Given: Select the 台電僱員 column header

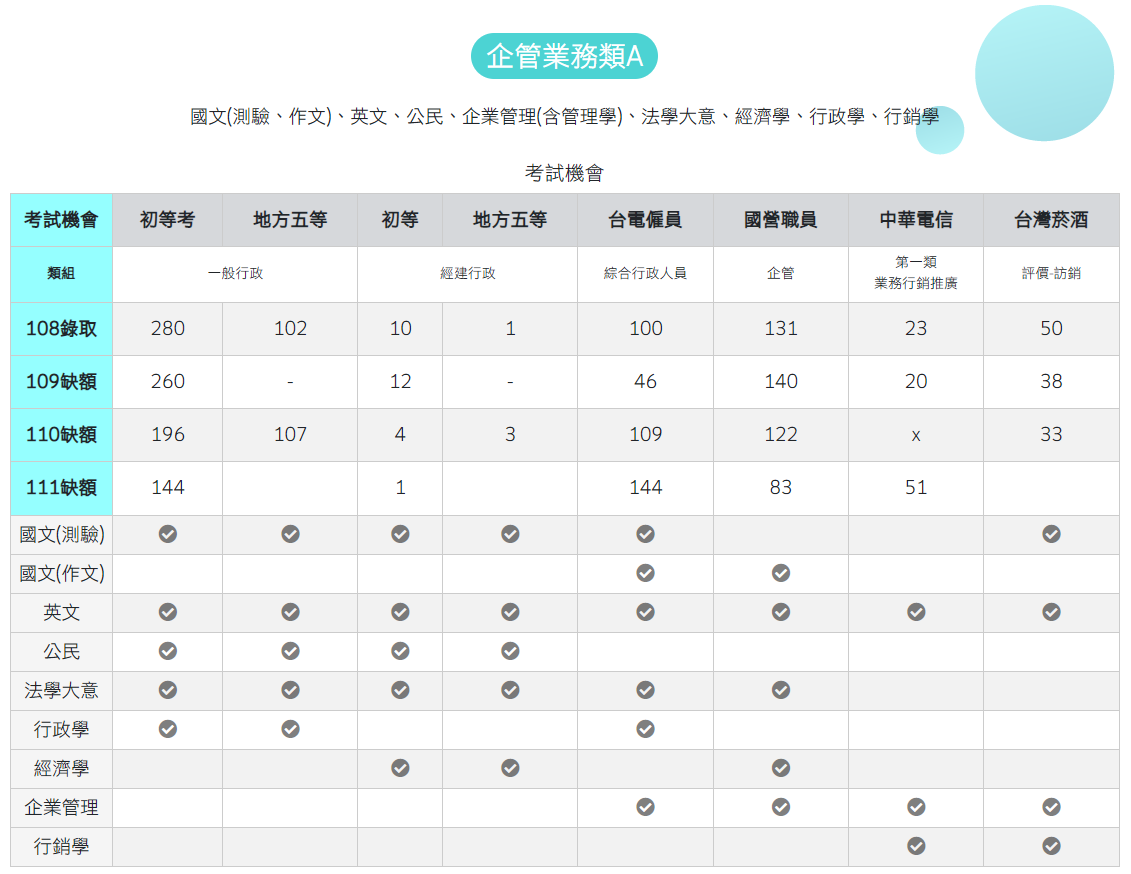Looking at the screenshot, I should point(646,220).
